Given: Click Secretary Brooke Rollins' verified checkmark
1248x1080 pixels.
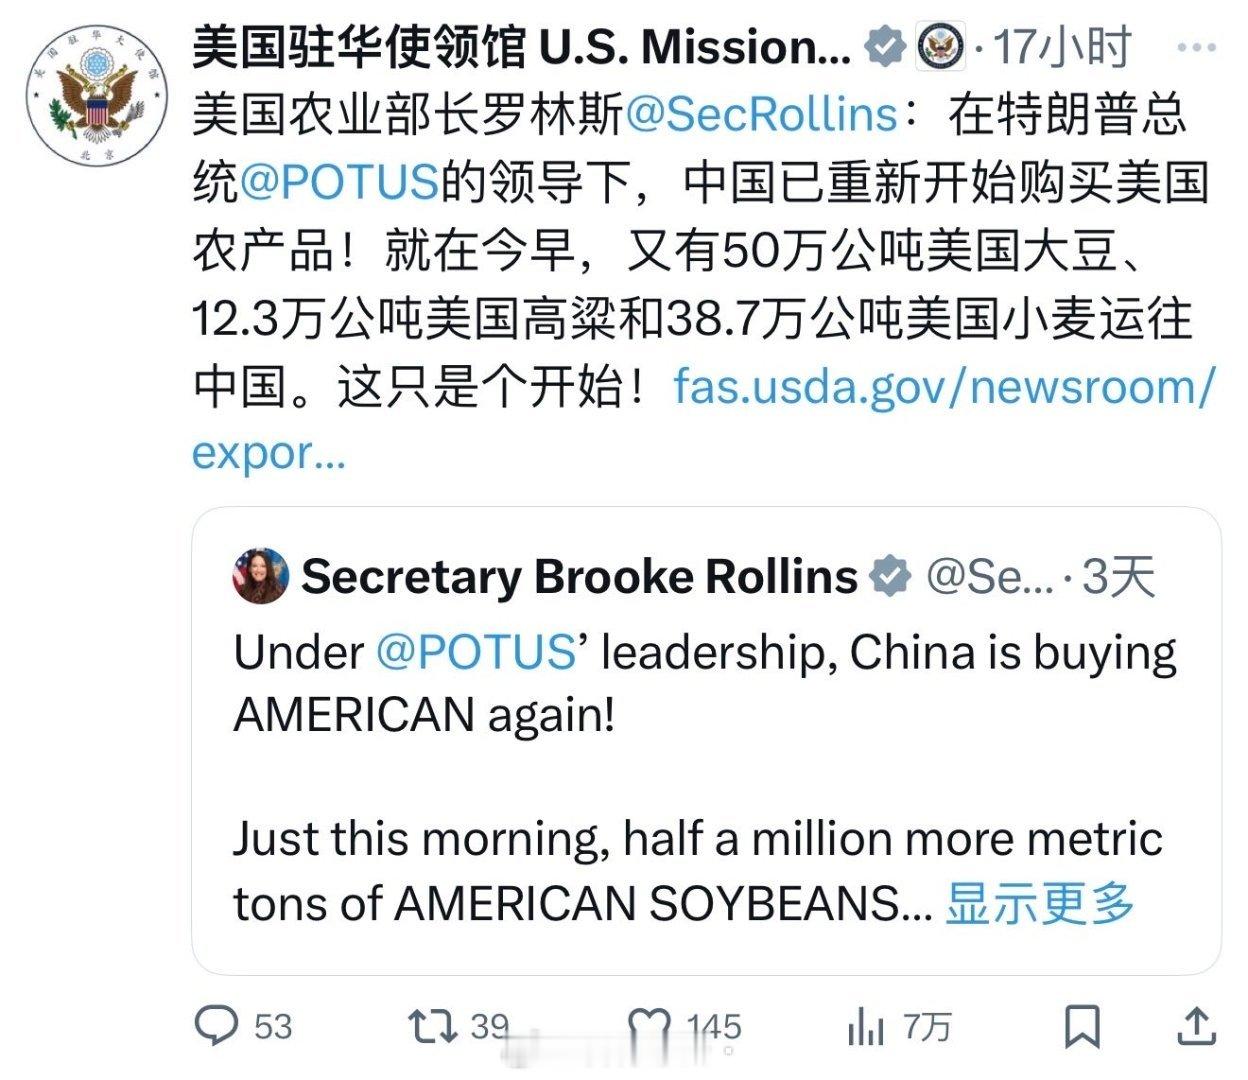Looking at the screenshot, I should (888, 575).
